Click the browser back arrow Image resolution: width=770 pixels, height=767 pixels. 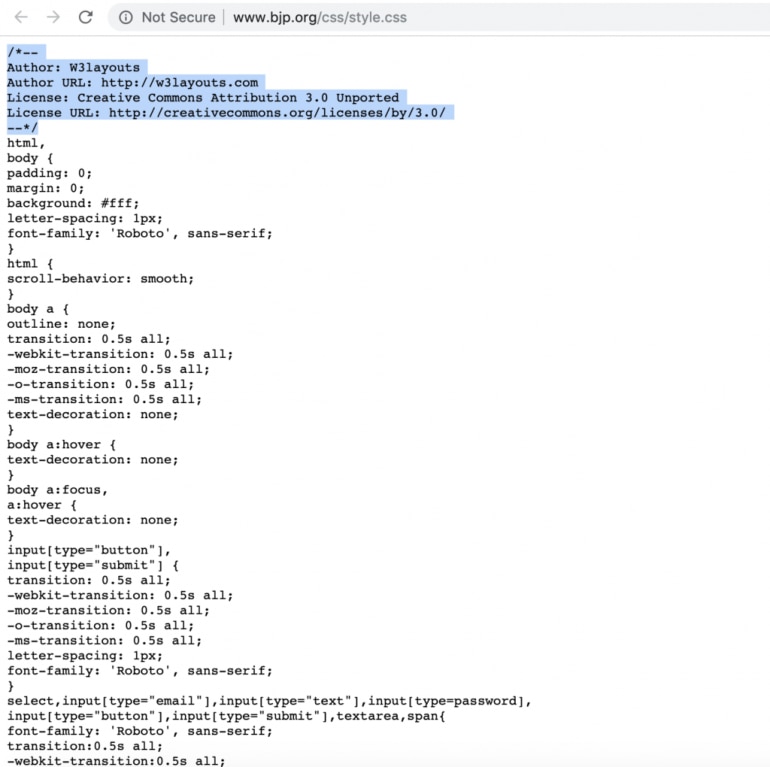pos(21,17)
